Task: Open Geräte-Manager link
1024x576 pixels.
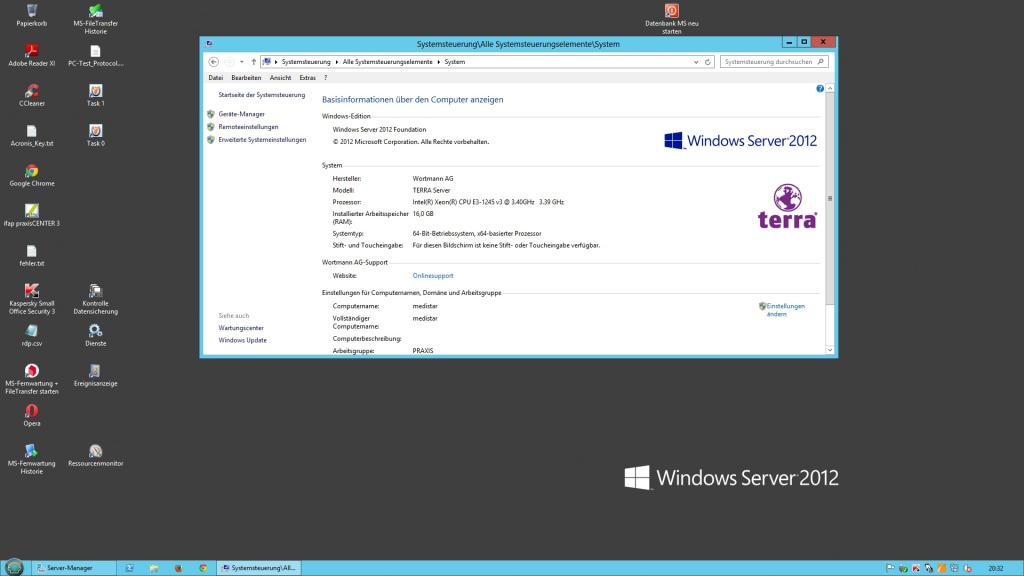Action: [242, 114]
